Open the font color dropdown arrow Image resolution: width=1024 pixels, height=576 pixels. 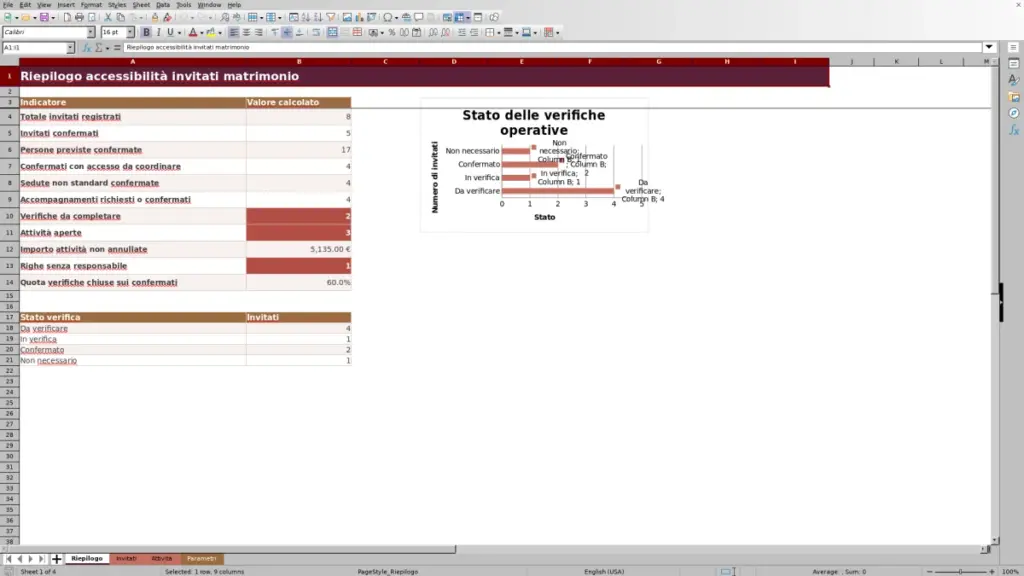click(202, 33)
